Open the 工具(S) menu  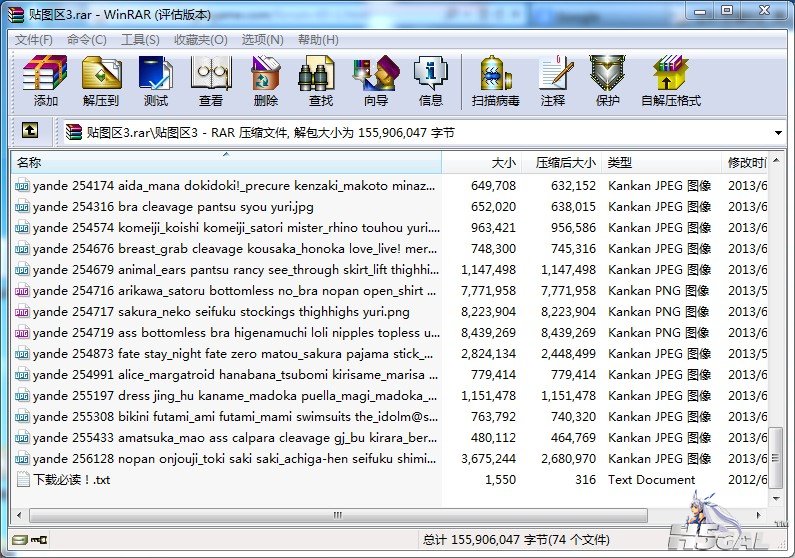tap(140, 40)
